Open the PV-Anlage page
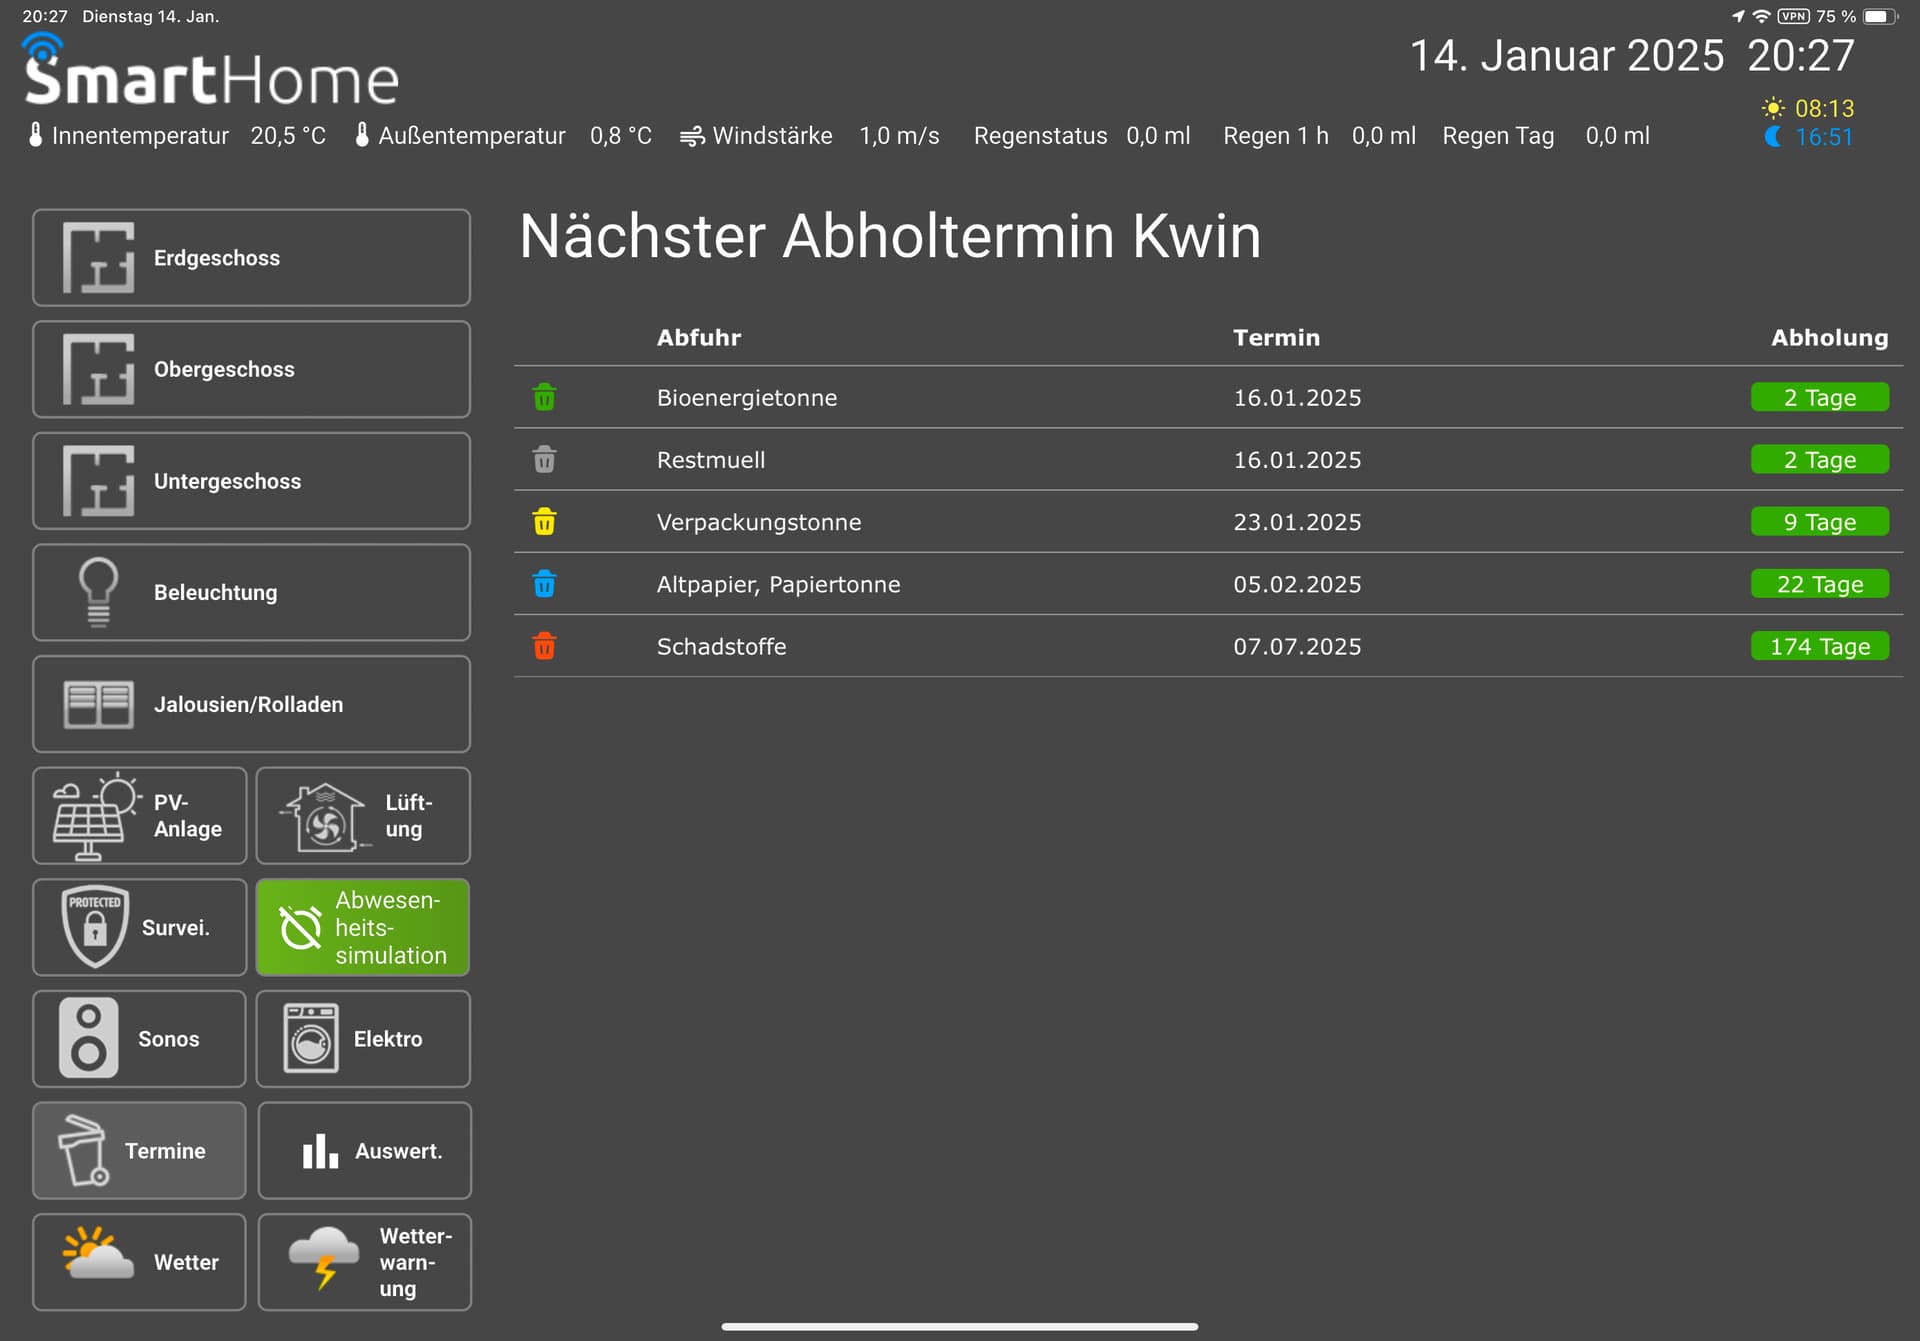Viewport: 1920px width, 1341px height. coord(139,816)
